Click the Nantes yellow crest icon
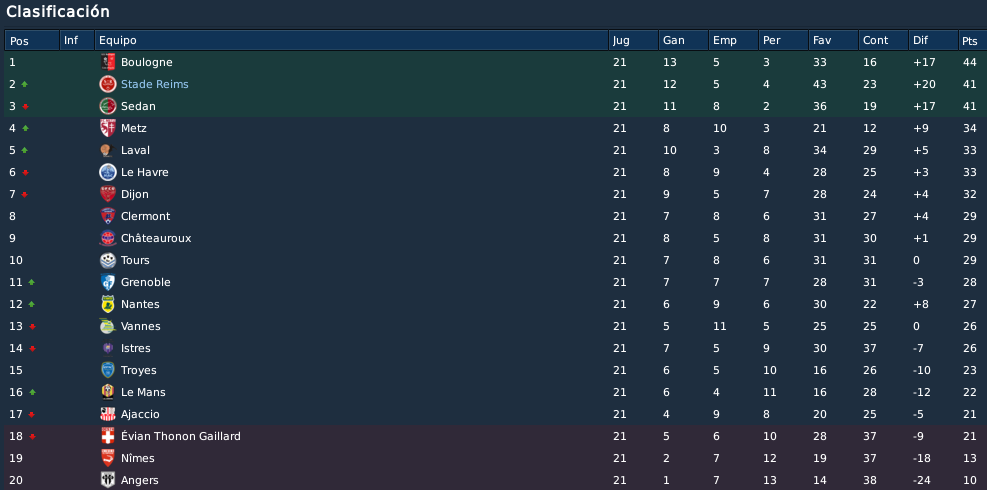This screenshot has width=987, height=490. 108,304
